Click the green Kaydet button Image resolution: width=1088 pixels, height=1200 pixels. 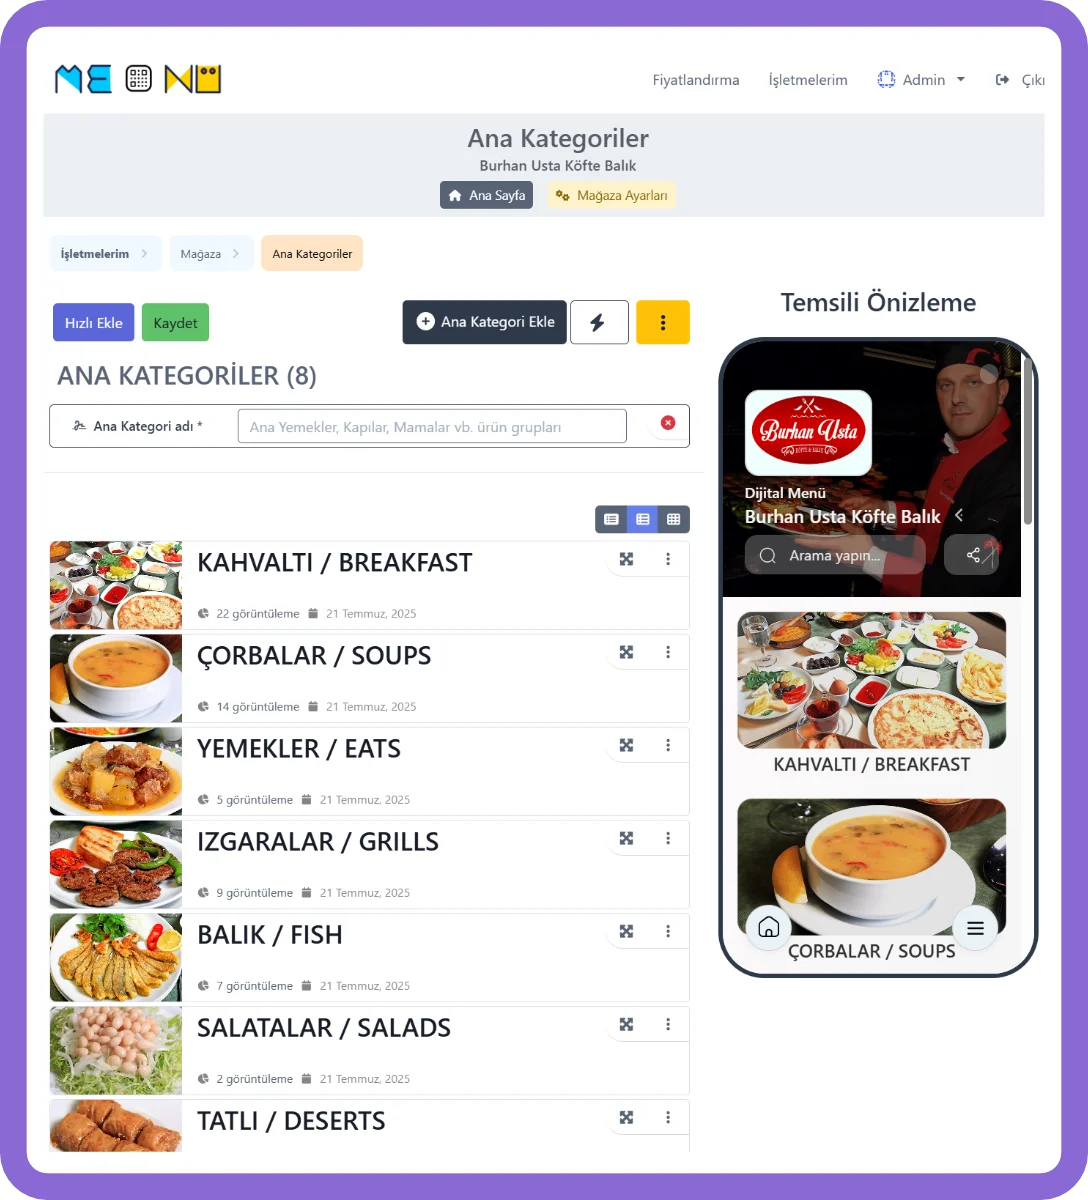(176, 323)
